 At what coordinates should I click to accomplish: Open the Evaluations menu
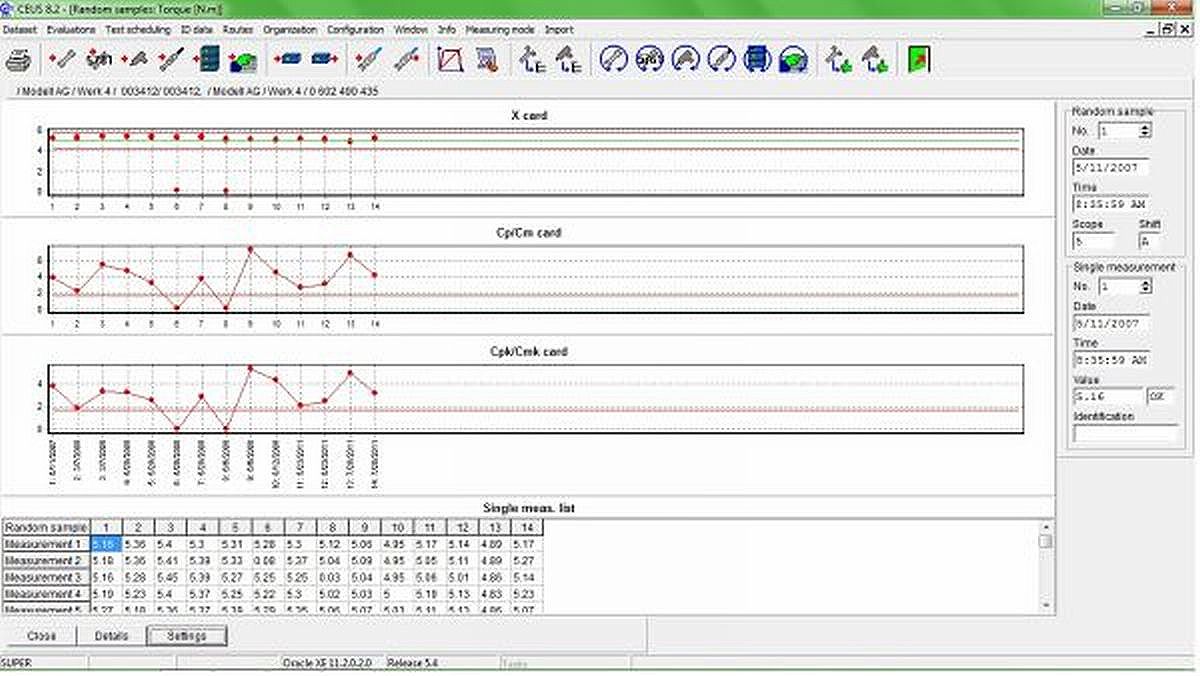coord(70,30)
